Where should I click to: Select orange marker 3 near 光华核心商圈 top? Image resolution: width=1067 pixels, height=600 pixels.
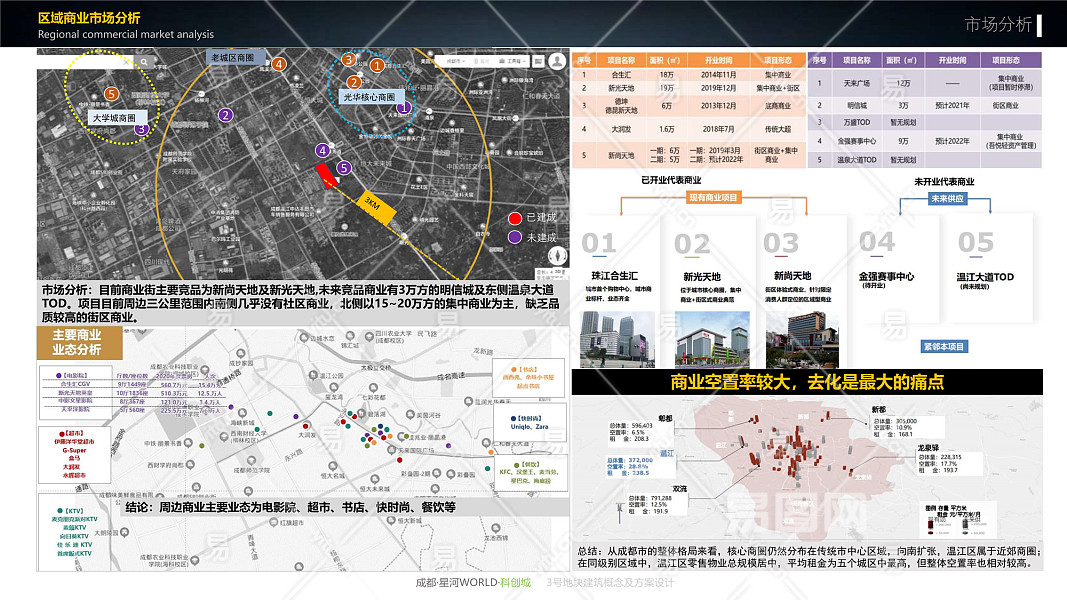coord(348,59)
